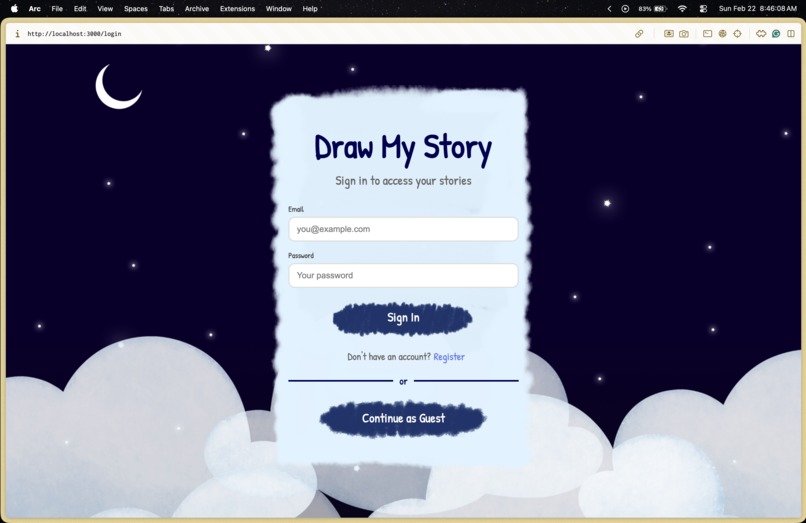The image size is (806, 523).
Task: Click the Wi-Fi status icon
Action: pos(682,8)
